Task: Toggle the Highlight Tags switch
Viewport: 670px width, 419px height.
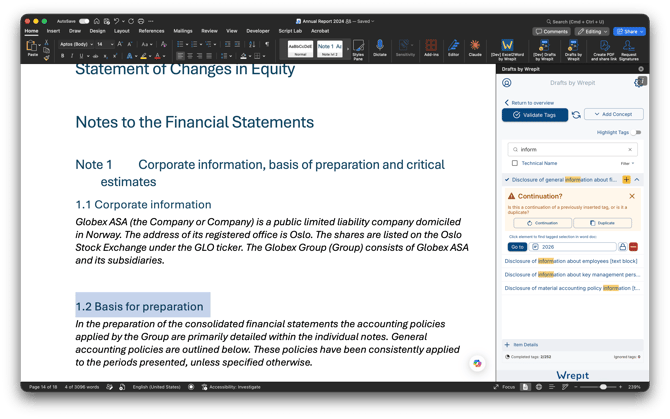Action: point(637,132)
